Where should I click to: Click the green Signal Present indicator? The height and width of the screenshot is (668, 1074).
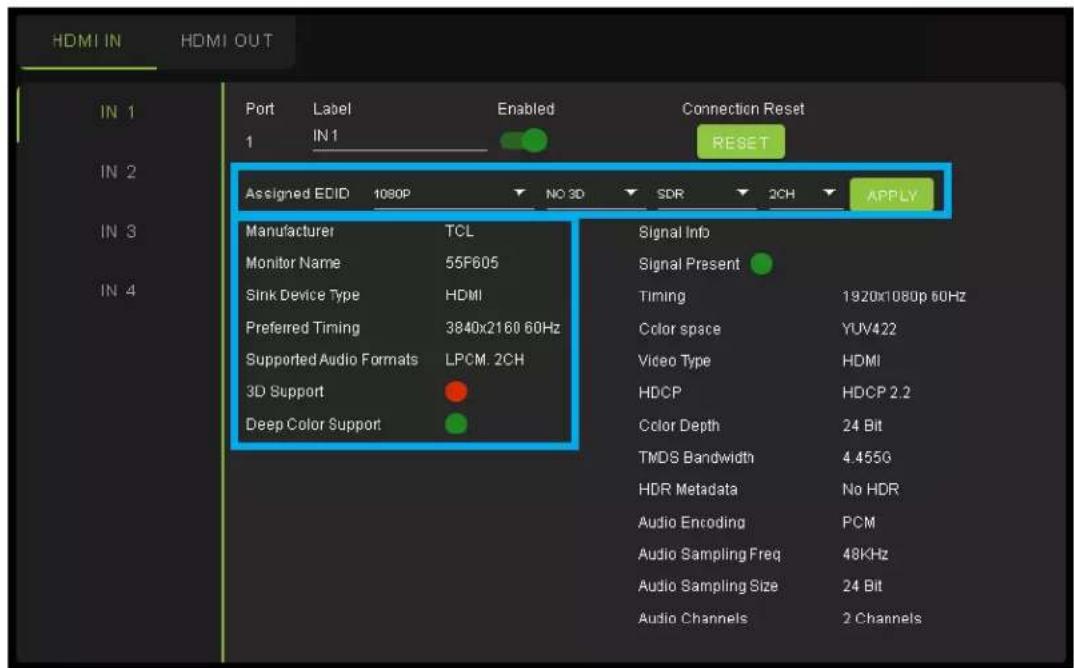(x=762, y=264)
